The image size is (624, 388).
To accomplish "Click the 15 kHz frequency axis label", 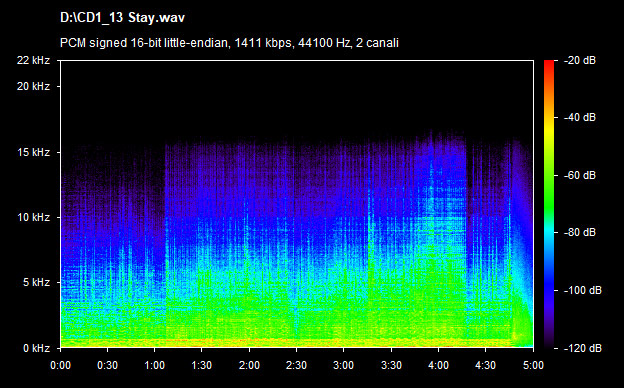I will tap(33, 152).
